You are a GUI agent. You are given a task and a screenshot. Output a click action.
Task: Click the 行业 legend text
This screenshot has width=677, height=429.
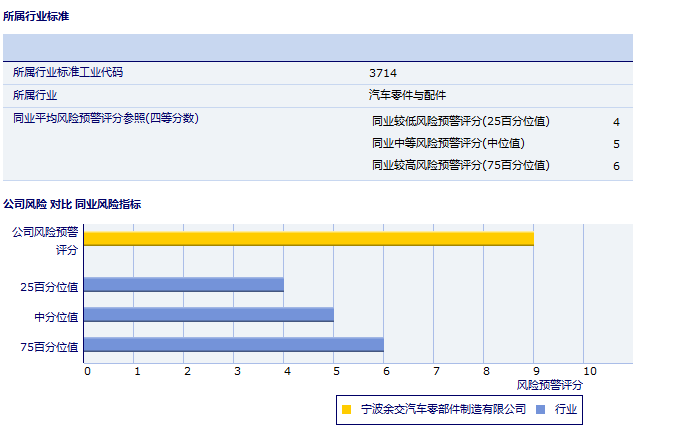(566, 409)
